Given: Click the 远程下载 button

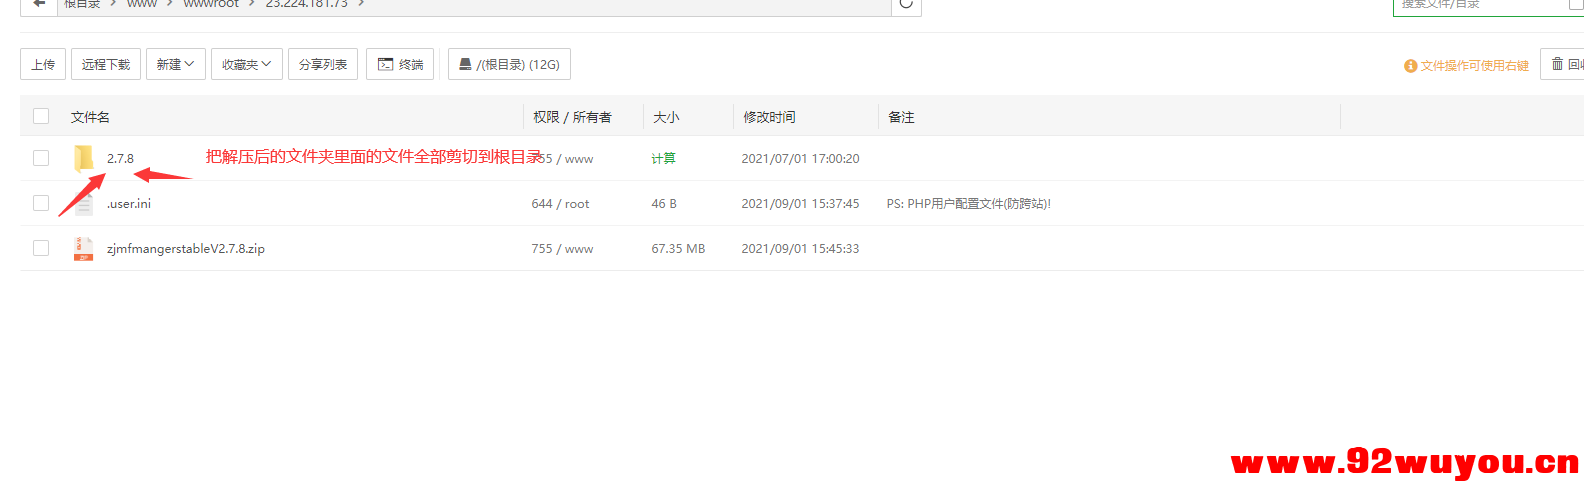Looking at the screenshot, I should (106, 64).
